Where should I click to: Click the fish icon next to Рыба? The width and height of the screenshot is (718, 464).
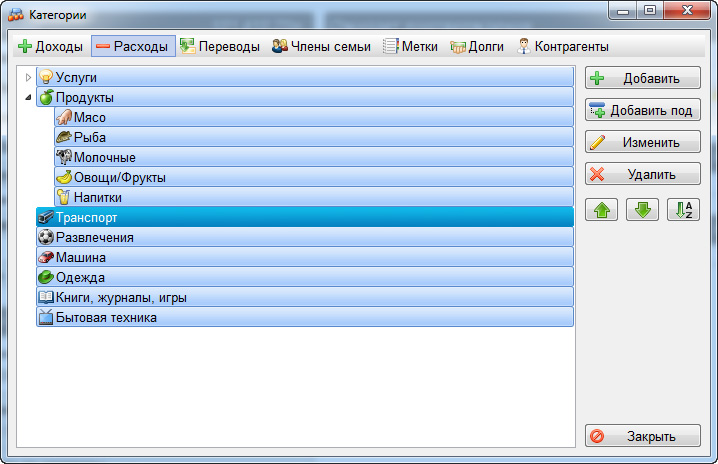coord(63,137)
